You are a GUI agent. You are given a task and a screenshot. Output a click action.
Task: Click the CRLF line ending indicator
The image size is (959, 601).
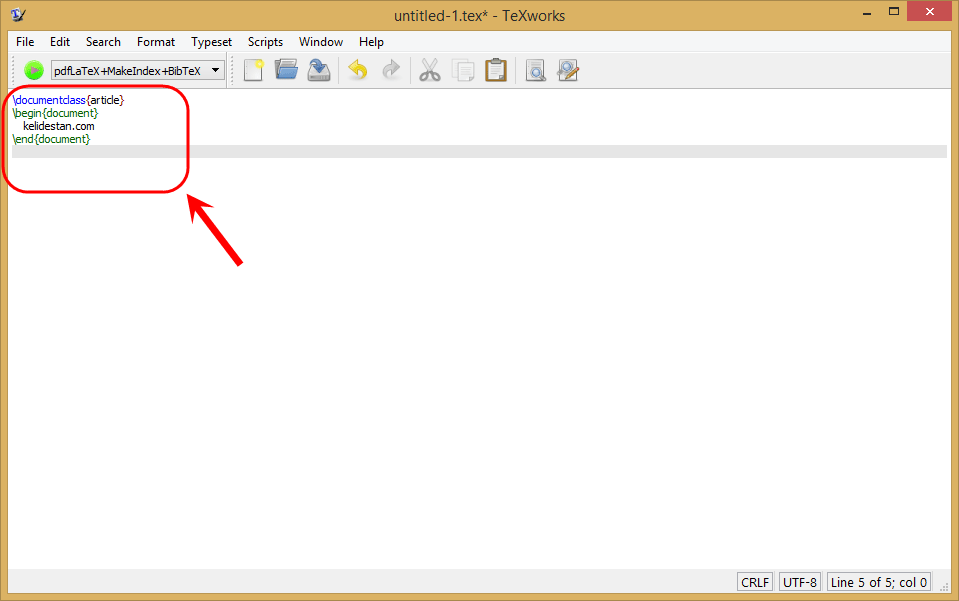(x=755, y=582)
